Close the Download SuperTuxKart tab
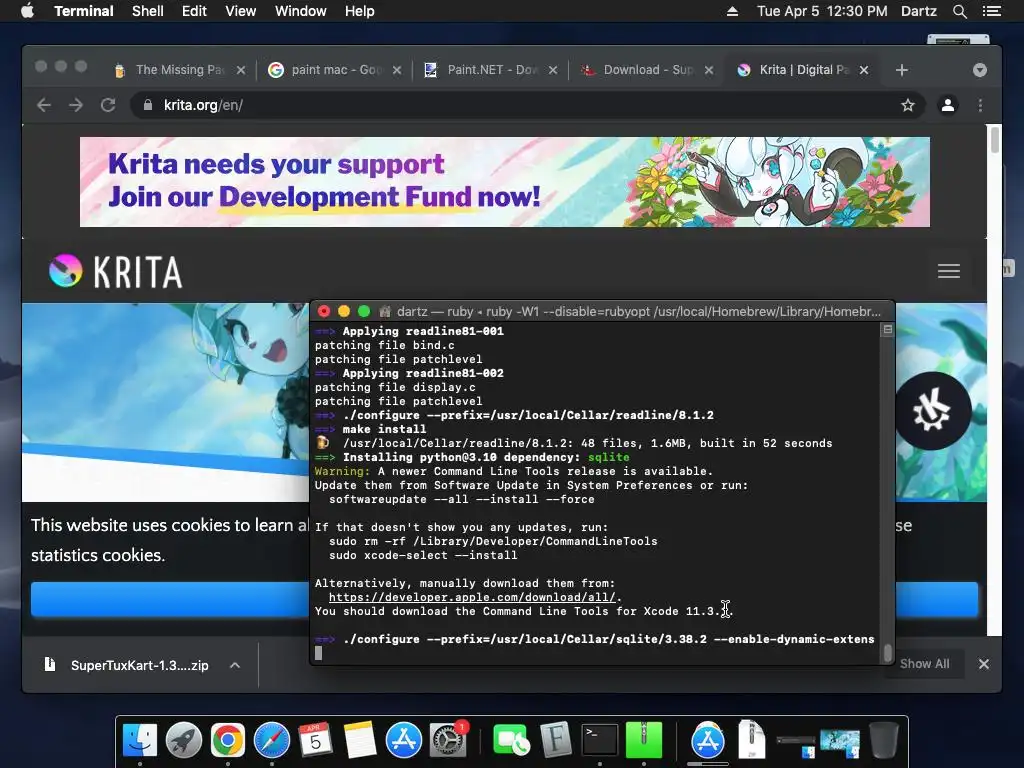 (x=709, y=70)
